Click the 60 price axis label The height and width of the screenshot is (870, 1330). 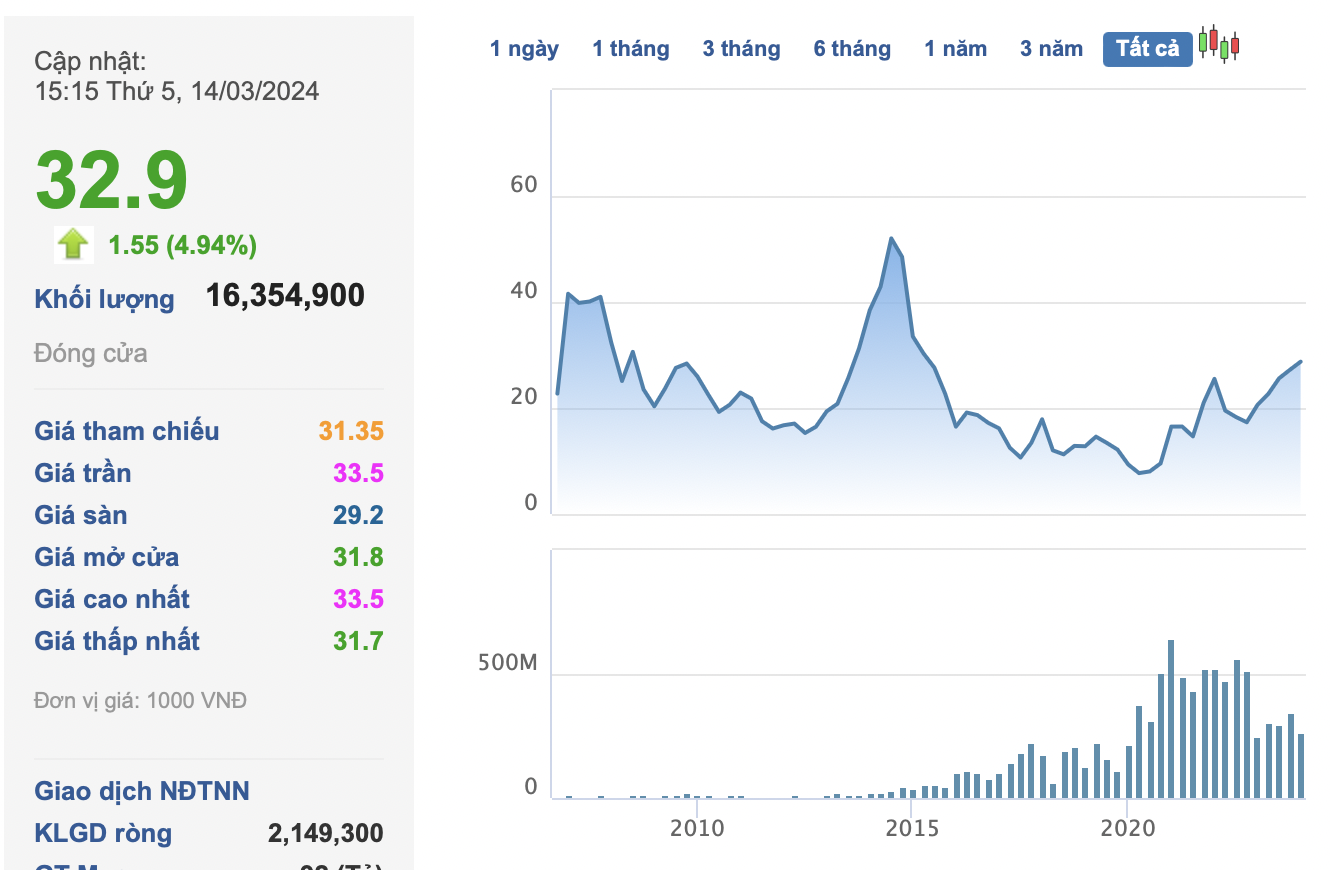(x=524, y=185)
